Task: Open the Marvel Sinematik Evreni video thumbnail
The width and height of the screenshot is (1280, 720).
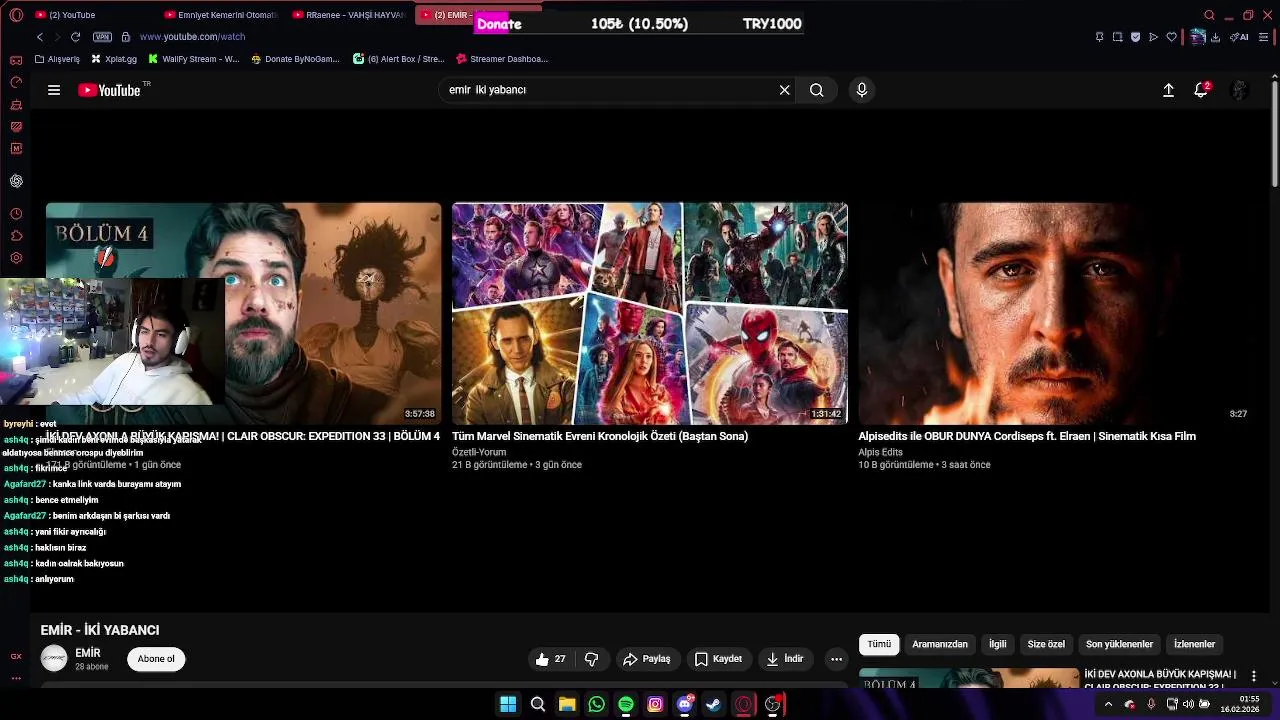Action: pos(650,314)
